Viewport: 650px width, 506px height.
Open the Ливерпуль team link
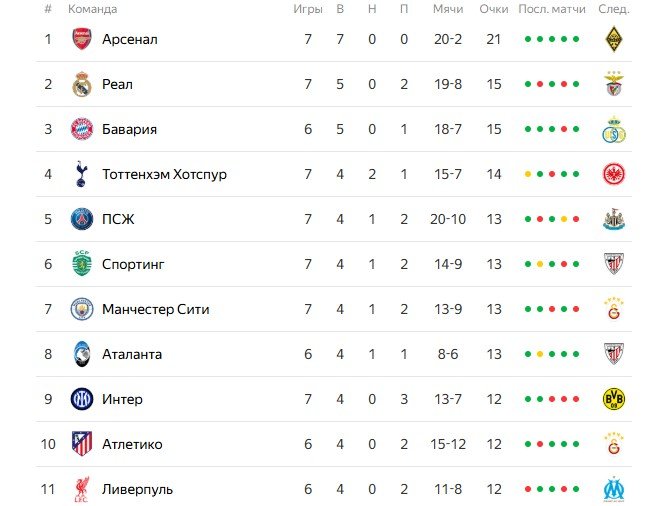pyautogui.click(x=137, y=489)
